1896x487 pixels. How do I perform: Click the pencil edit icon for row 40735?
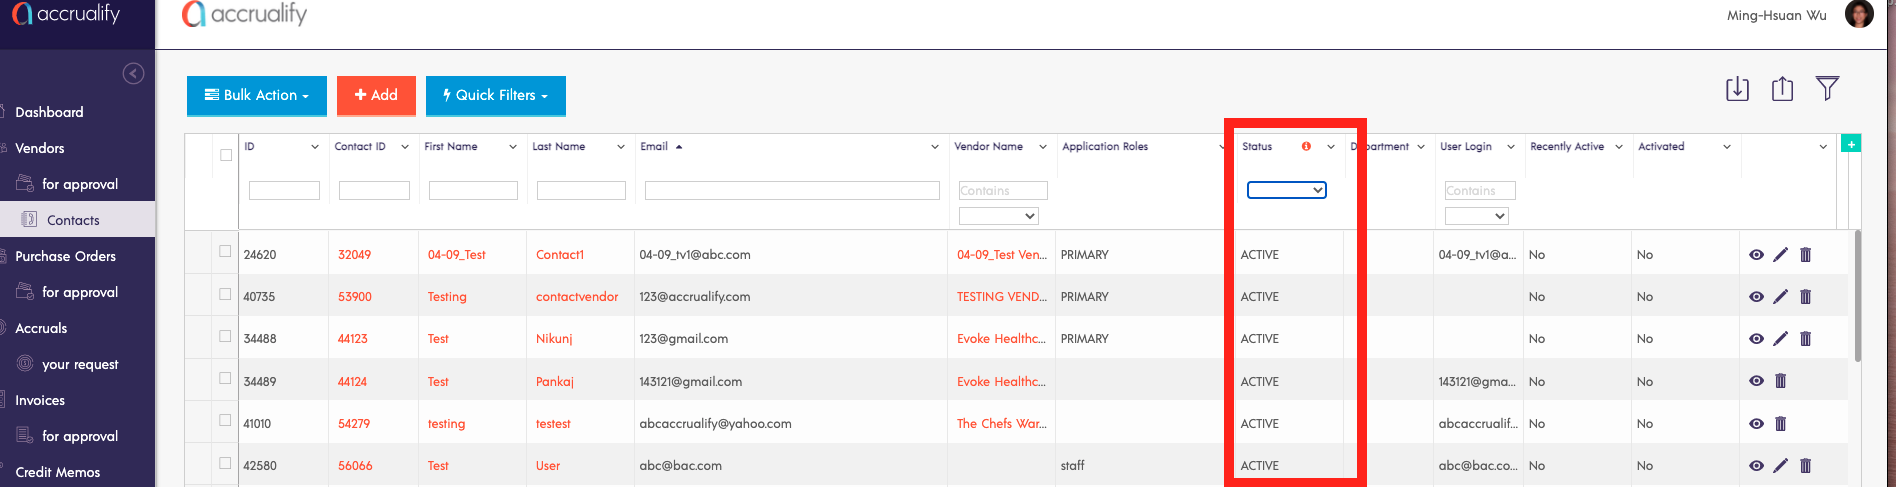pyautogui.click(x=1780, y=297)
